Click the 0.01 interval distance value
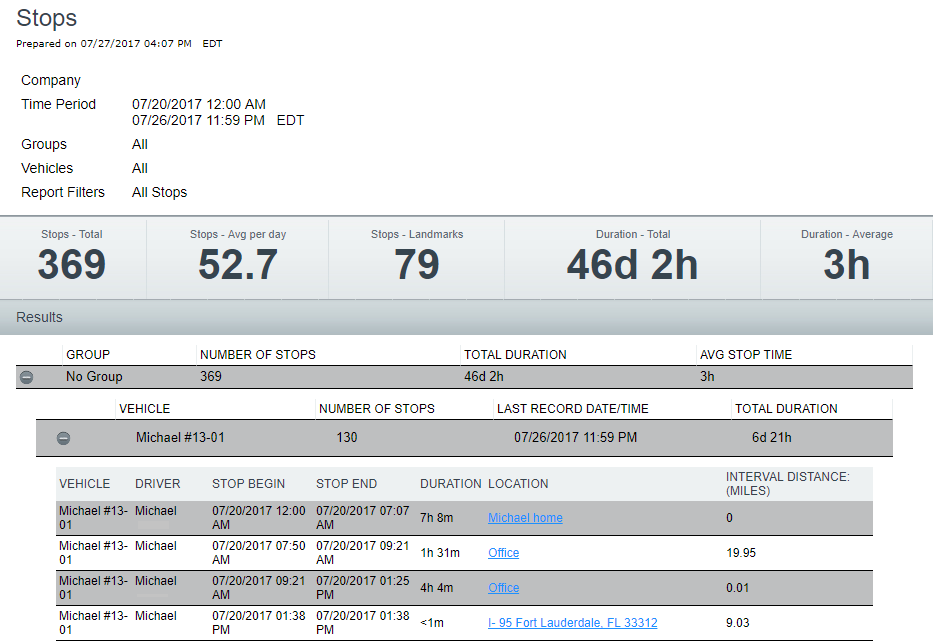933x641 pixels. 738,588
